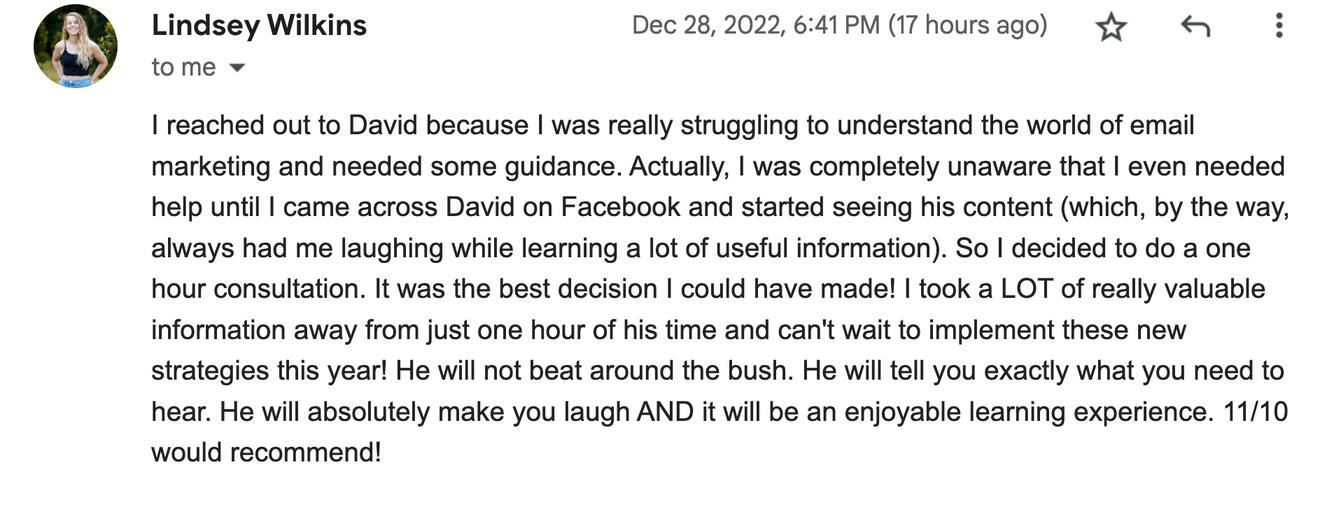Image resolution: width=1320 pixels, height=523 pixels.
Task: Click Lindsey Wilkins' profile picture
Action: pos(75,46)
